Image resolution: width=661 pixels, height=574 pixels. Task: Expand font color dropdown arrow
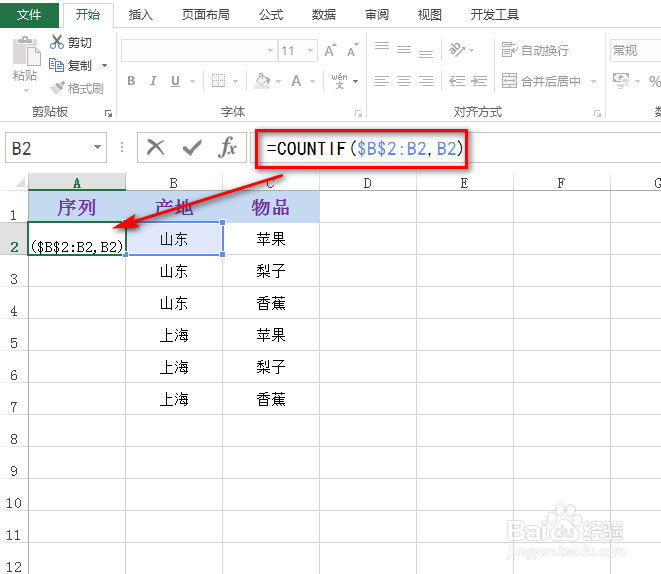(312, 81)
